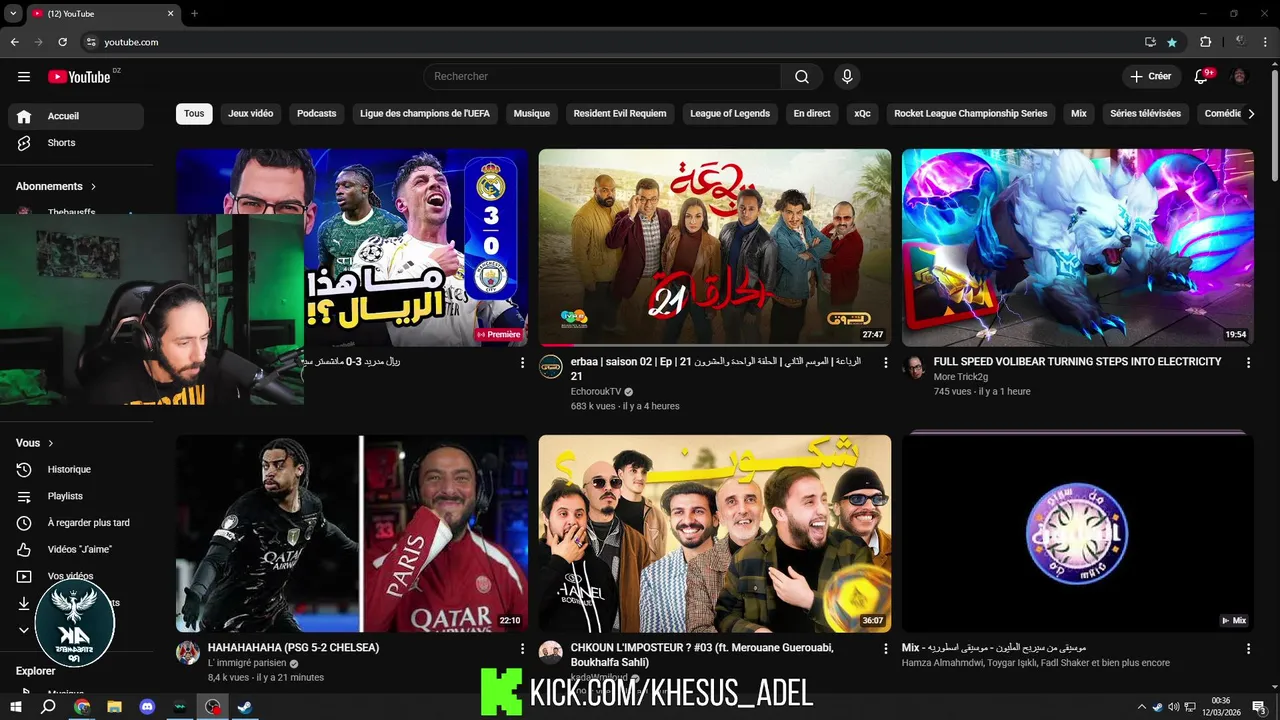Select the xQc filter chip
The width and height of the screenshot is (1280, 720).
862,114
